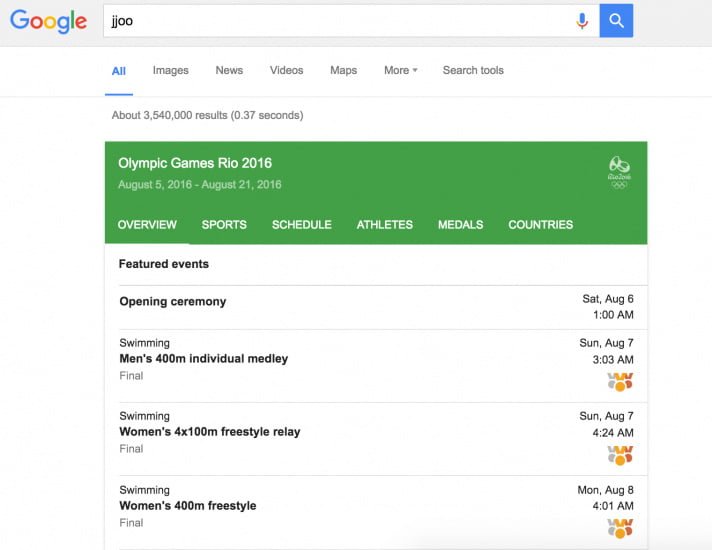Switch to the News results tab
This screenshot has width=712, height=550.
(229, 70)
